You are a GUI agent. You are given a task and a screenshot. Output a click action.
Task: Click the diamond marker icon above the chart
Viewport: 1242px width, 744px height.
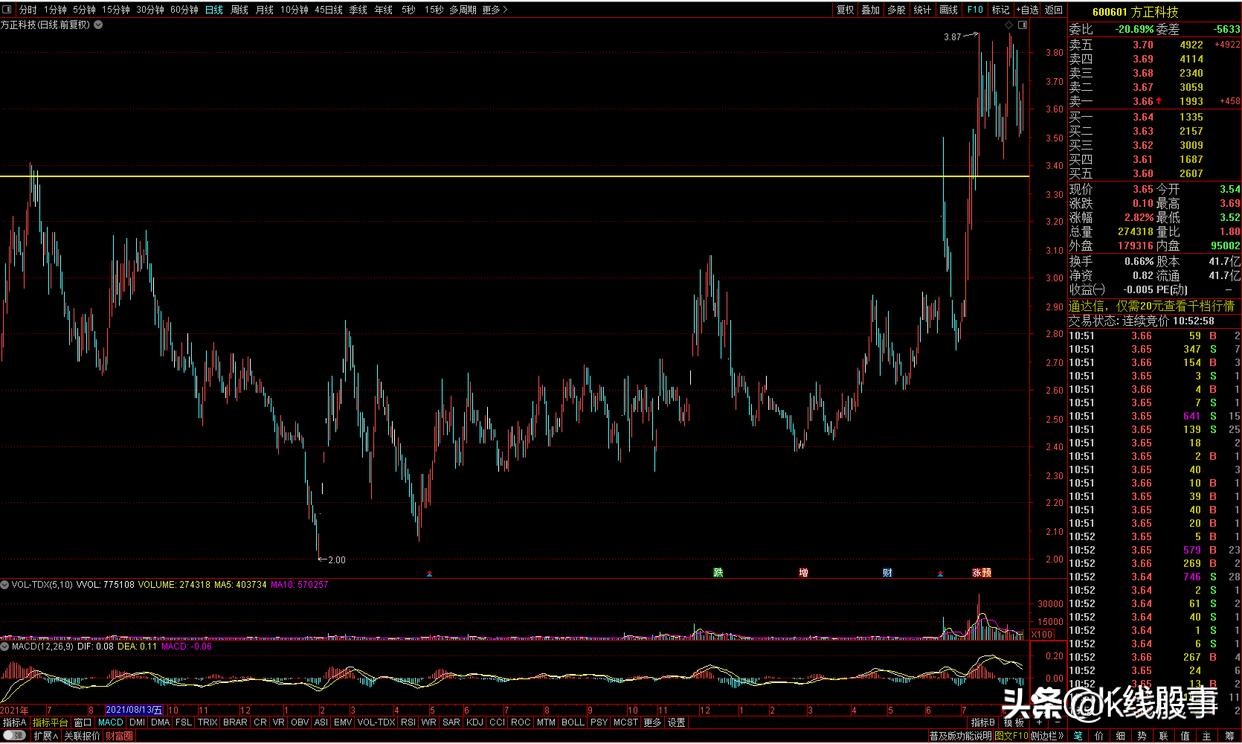click(x=1009, y=24)
